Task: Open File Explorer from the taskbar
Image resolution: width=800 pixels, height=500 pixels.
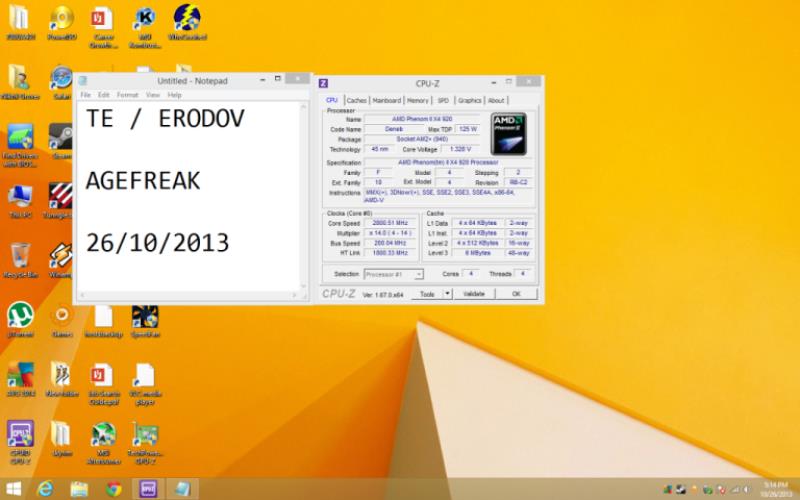Action: [x=79, y=488]
